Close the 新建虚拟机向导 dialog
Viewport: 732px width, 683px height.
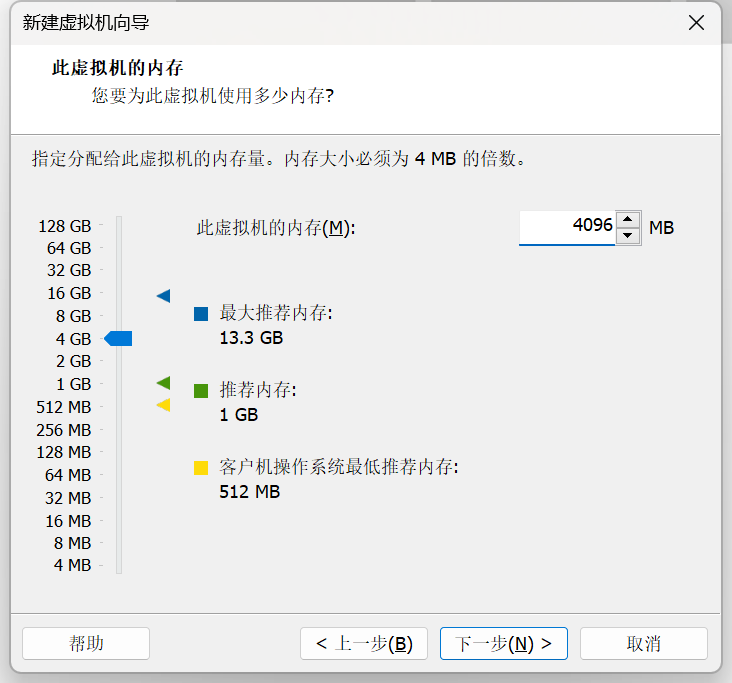(x=696, y=22)
